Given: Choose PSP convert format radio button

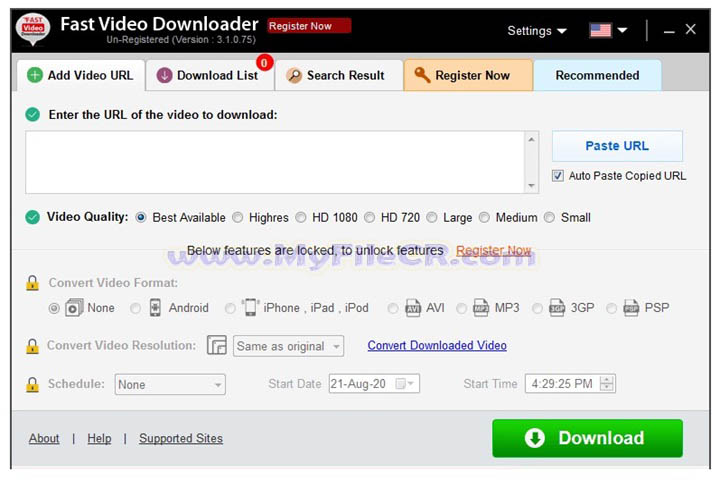Looking at the screenshot, I should 612,309.
